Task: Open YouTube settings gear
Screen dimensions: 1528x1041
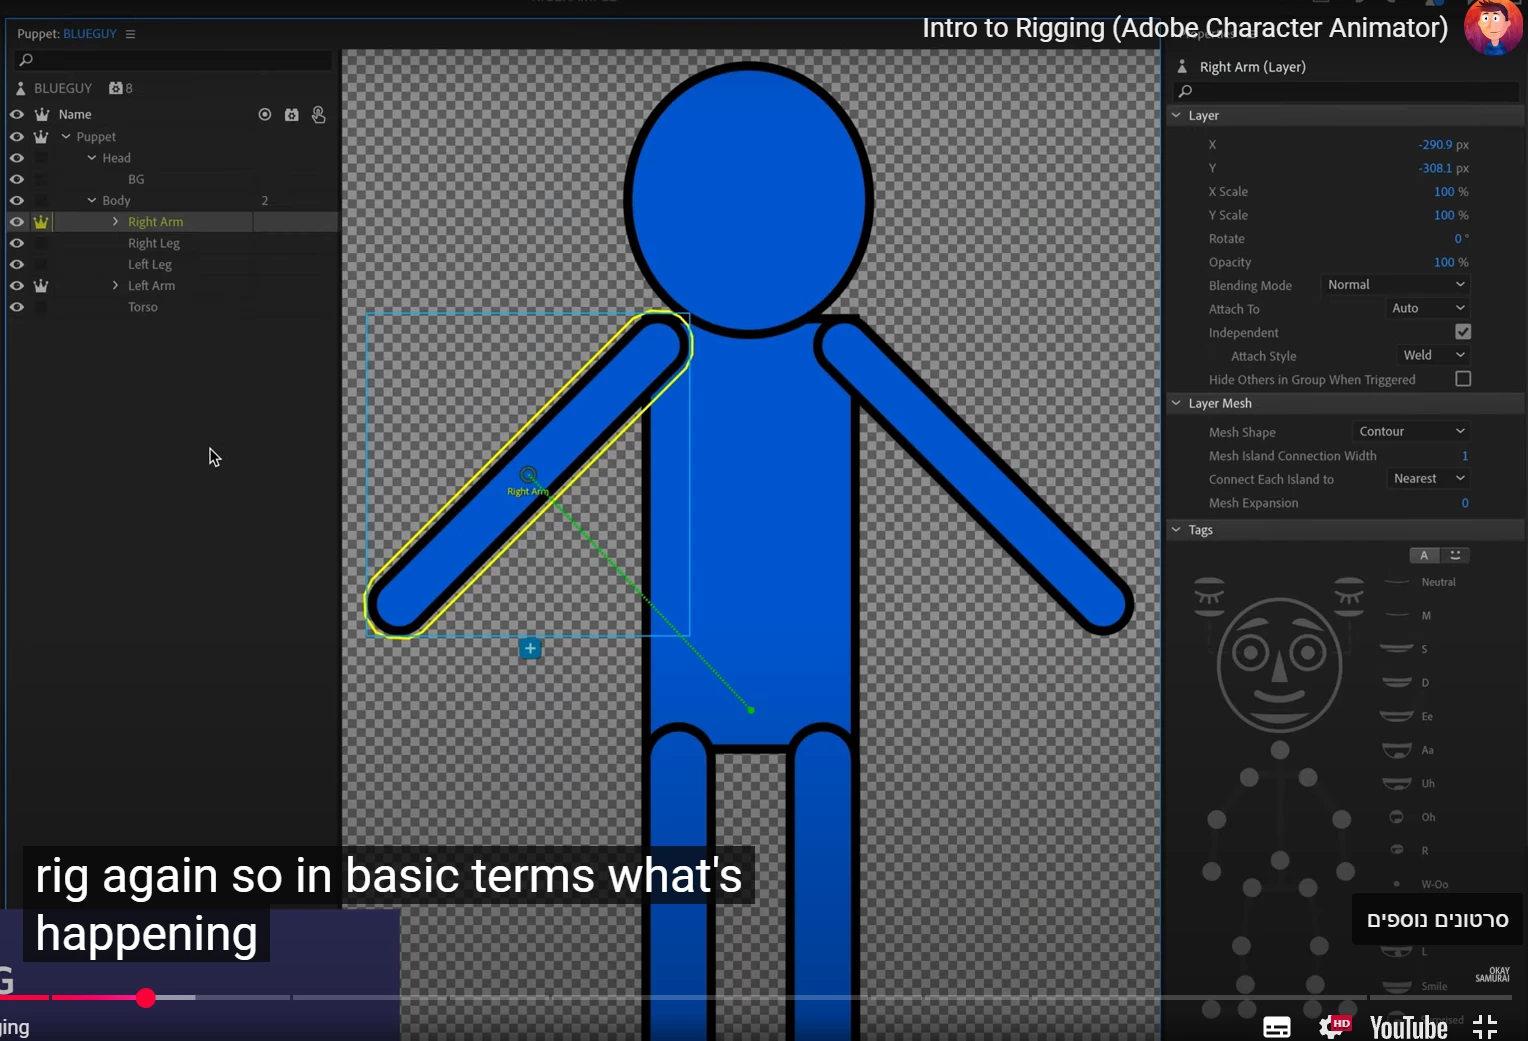Action: coord(1333,1027)
